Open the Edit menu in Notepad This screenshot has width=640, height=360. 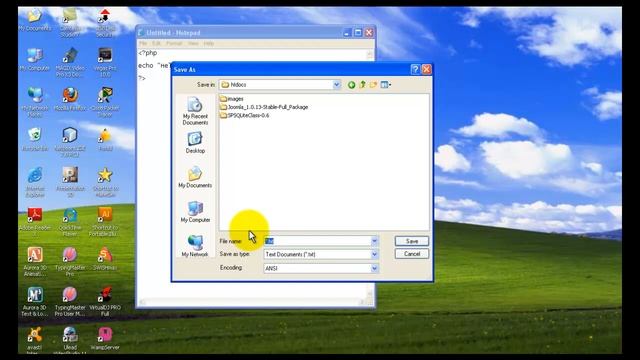pos(156,43)
